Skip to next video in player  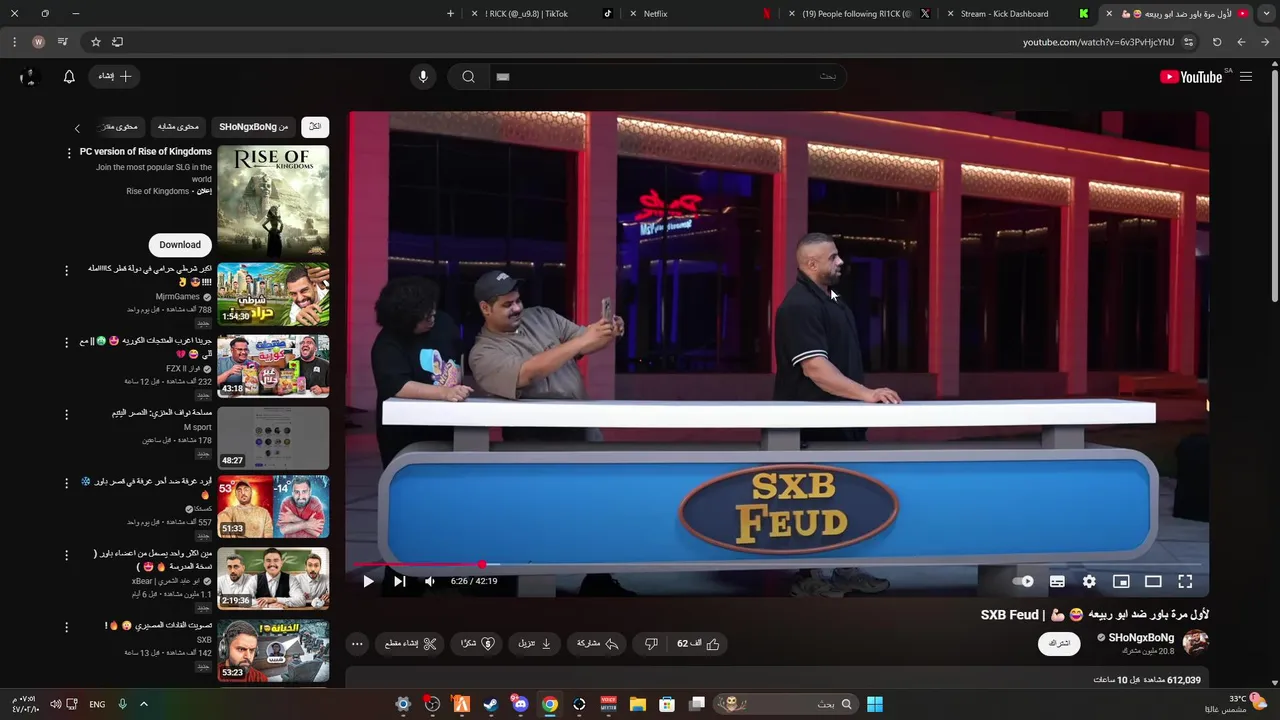399,581
